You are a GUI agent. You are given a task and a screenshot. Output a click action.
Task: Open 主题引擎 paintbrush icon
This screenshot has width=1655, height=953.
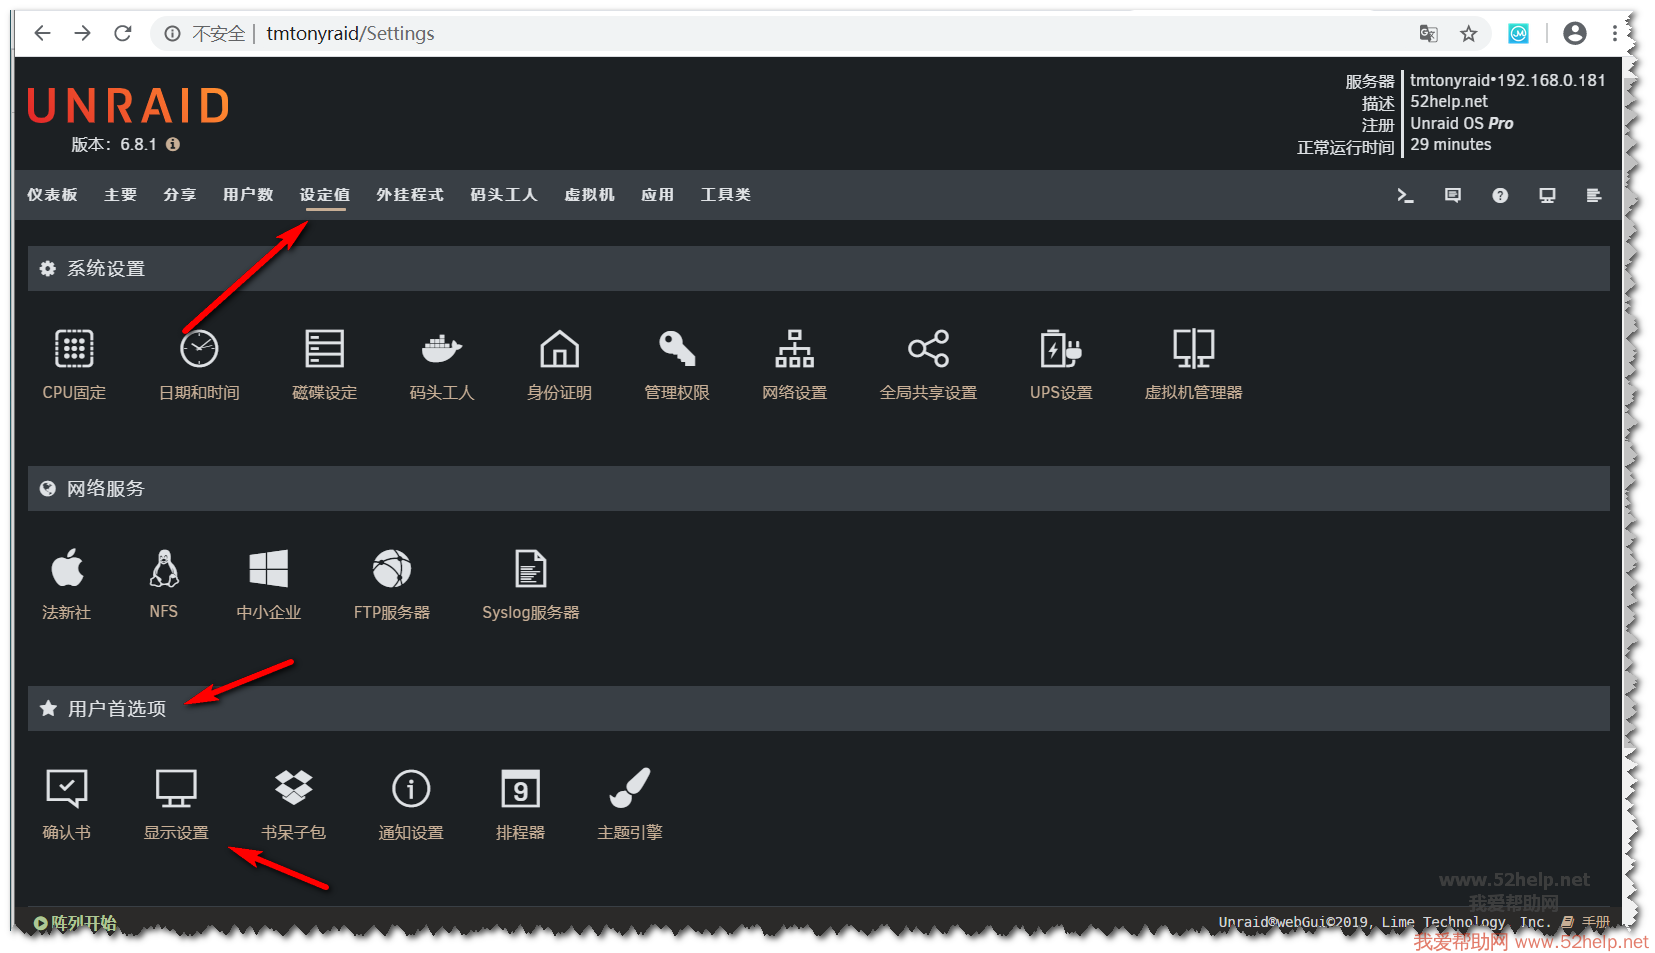(x=629, y=789)
